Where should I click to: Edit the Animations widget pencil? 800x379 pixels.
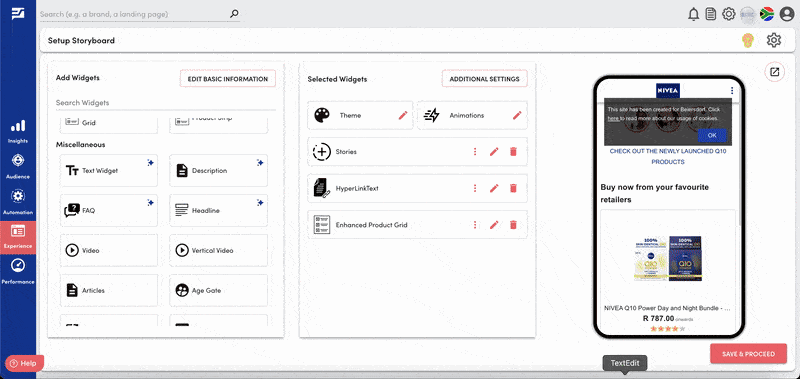click(x=517, y=115)
